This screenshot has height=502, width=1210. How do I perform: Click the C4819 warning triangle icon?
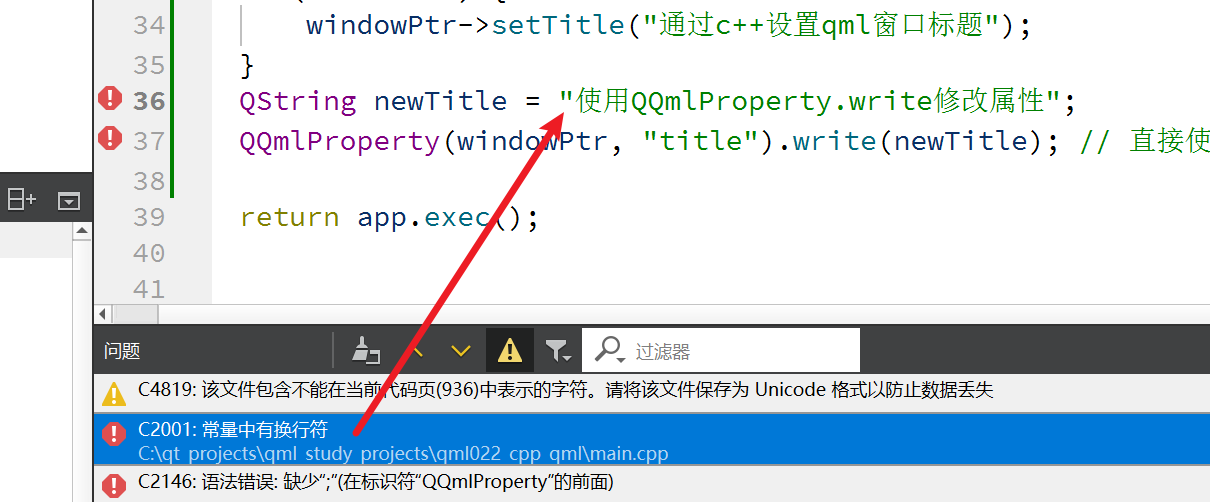pos(113,391)
